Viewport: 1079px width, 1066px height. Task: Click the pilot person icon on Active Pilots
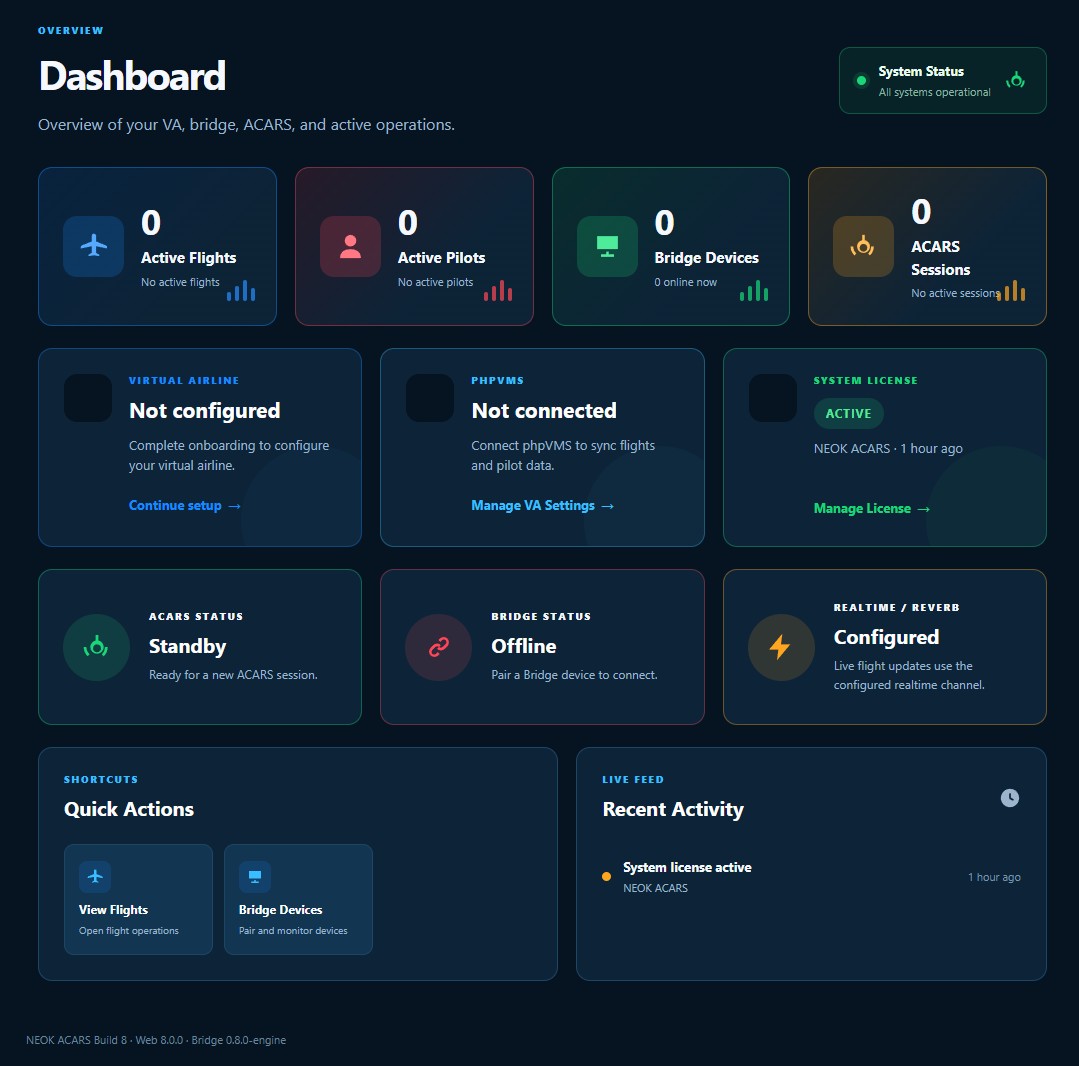pos(350,246)
